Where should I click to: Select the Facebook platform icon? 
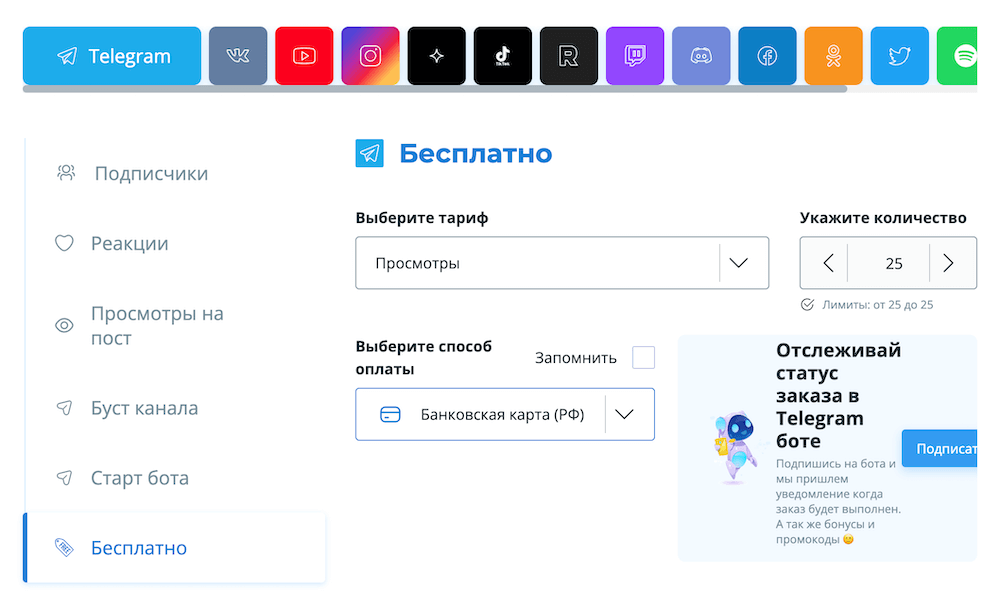point(767,56)
